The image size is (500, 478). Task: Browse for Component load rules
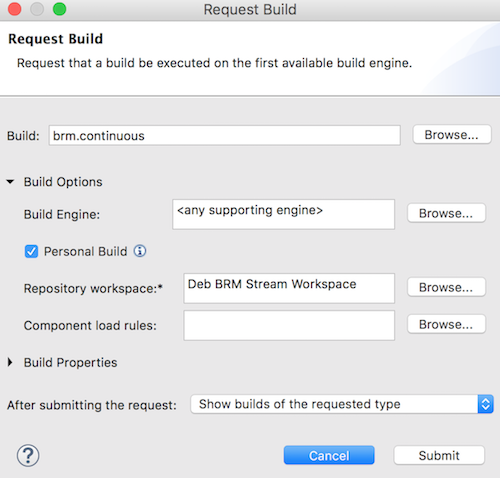click(446, 324)
